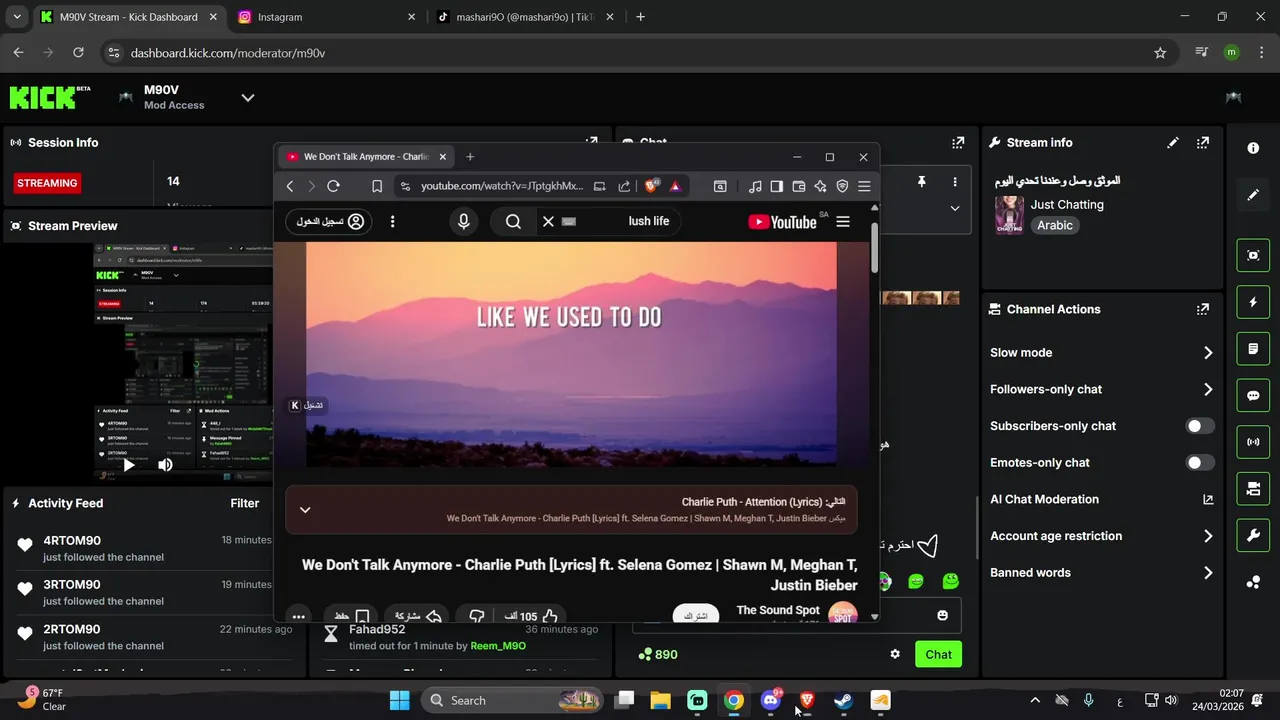Select the We Don't Talk Anymore Brave tab

click(366, 157)
